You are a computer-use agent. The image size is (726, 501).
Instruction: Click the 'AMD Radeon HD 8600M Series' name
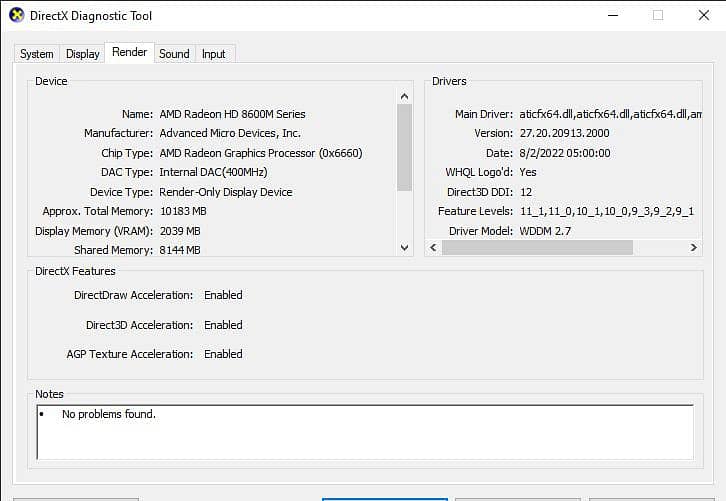[x=232, y=114]
